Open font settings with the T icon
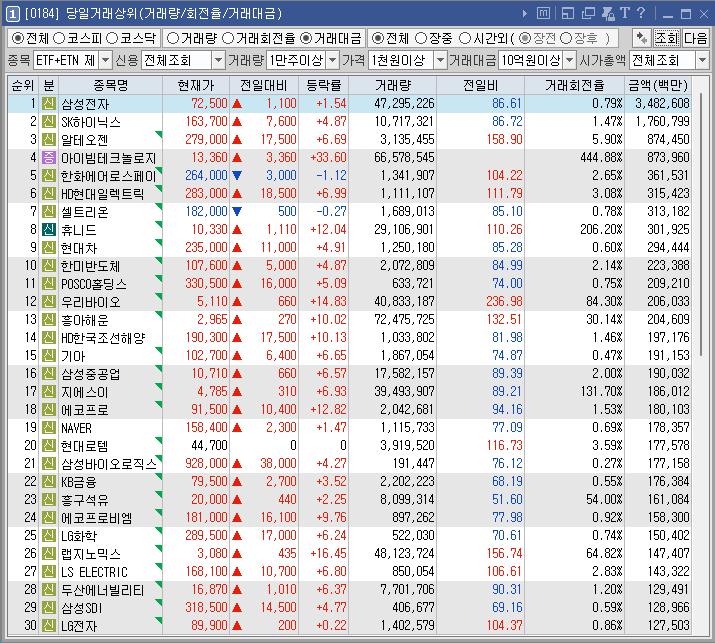715x643 pixels. (625, 13)
